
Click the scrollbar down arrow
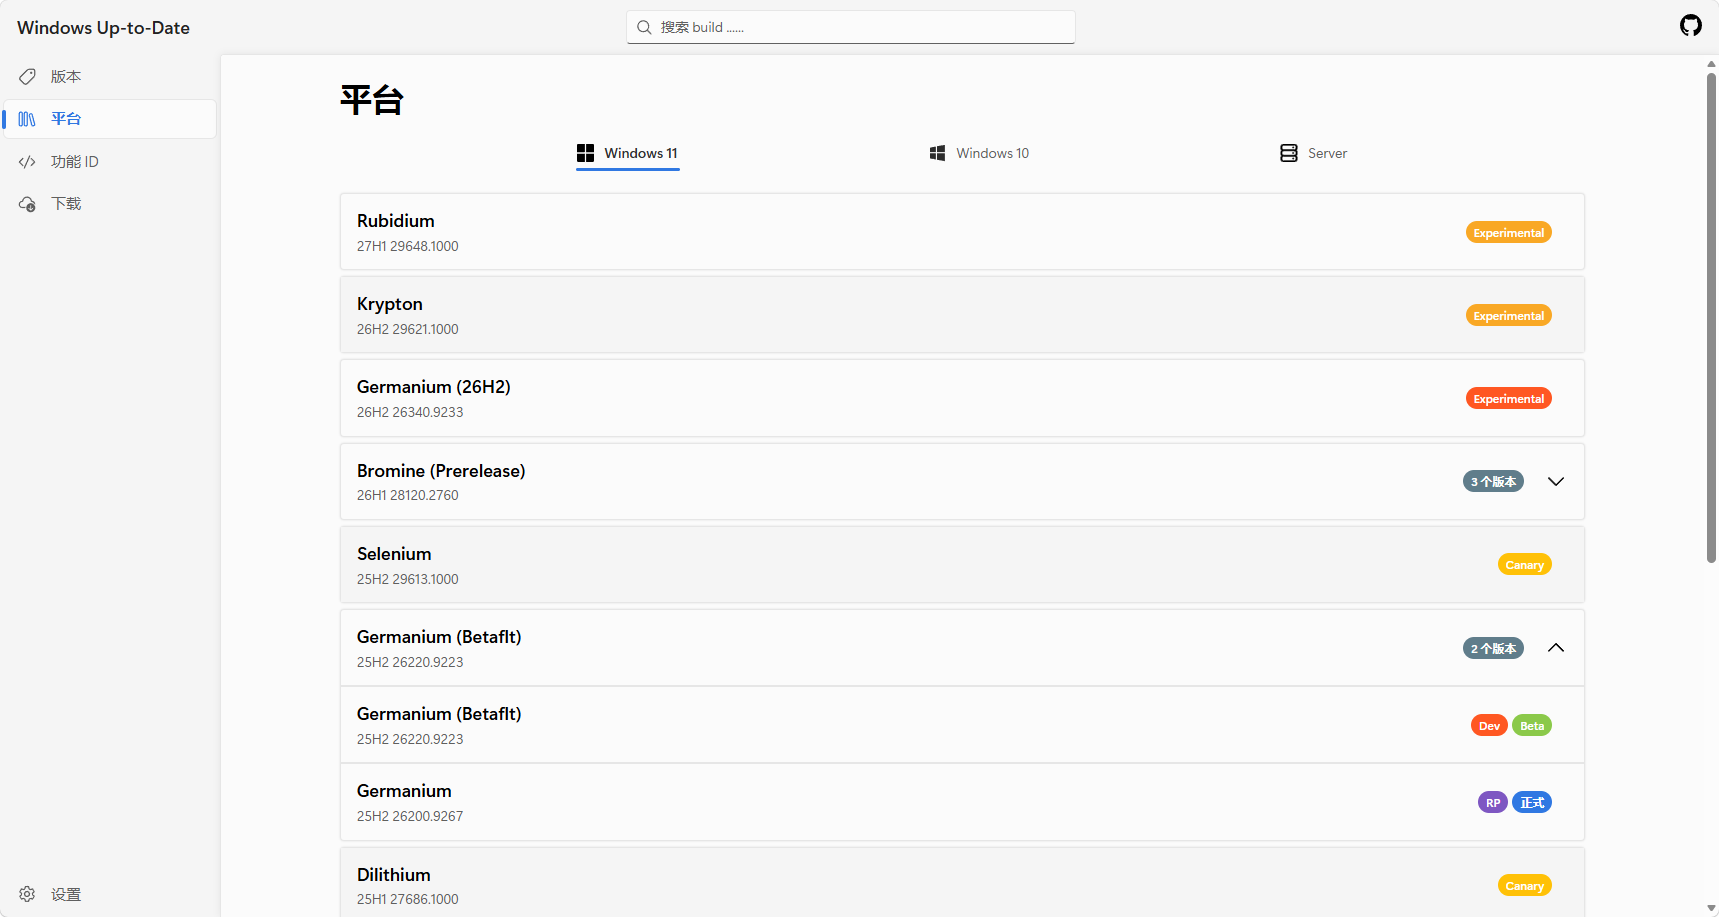click(x=1711, y=908)
